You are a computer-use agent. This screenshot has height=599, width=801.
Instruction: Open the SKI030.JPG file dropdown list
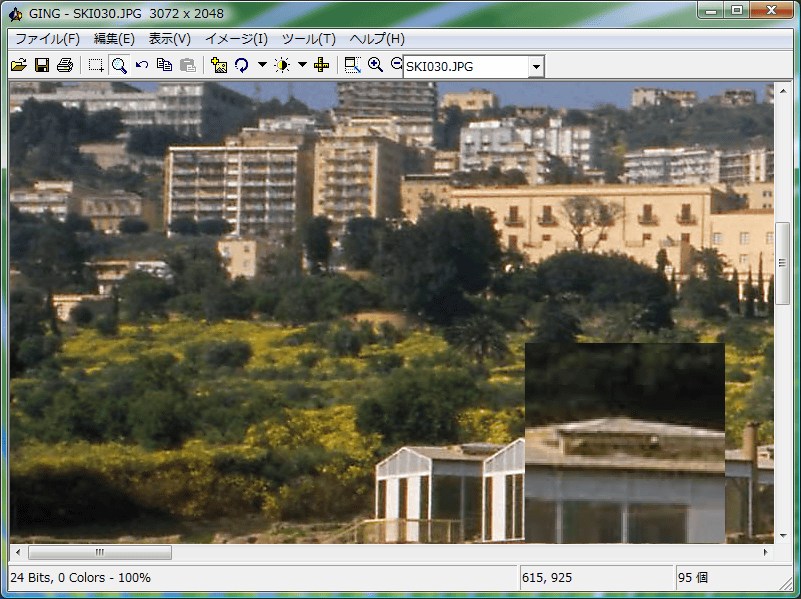536,67
